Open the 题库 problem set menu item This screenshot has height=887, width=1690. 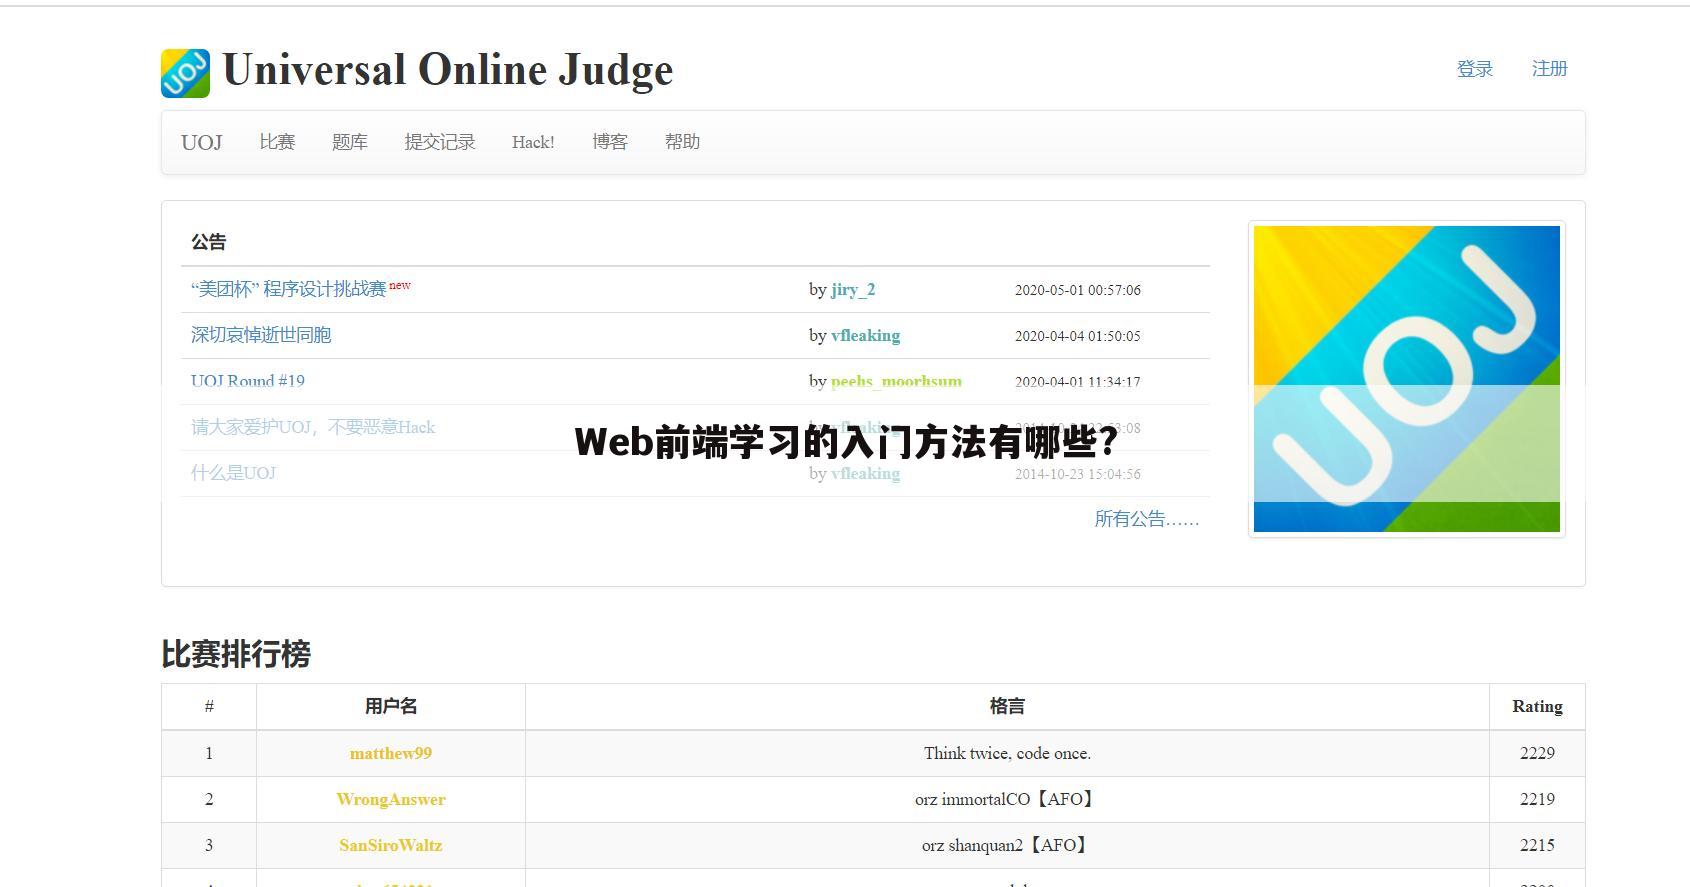pyautogui.click(x=350, y=142)
